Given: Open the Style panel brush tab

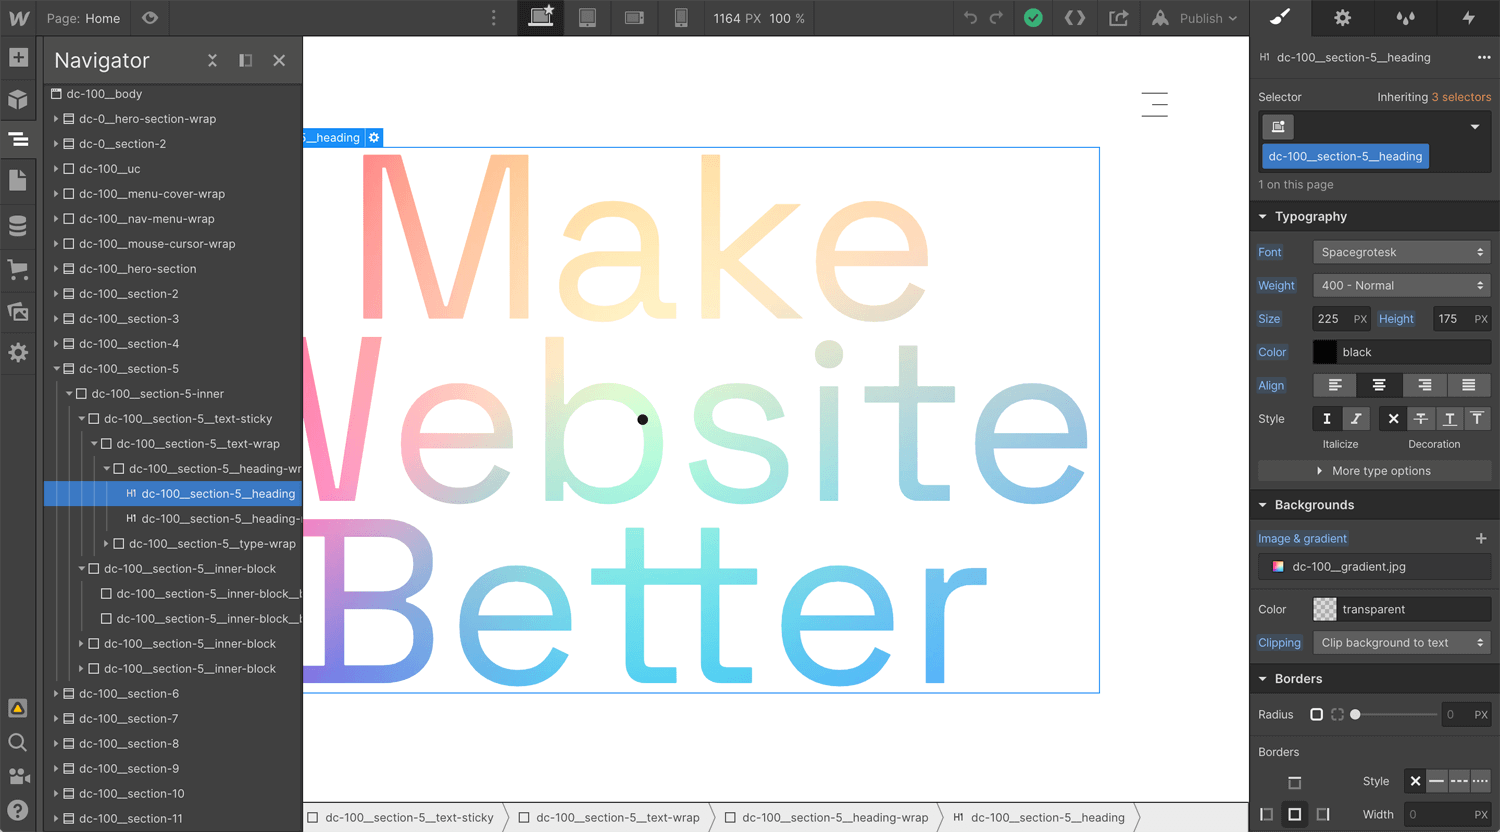Looking at the screenshot, I should click(1280, 18).
